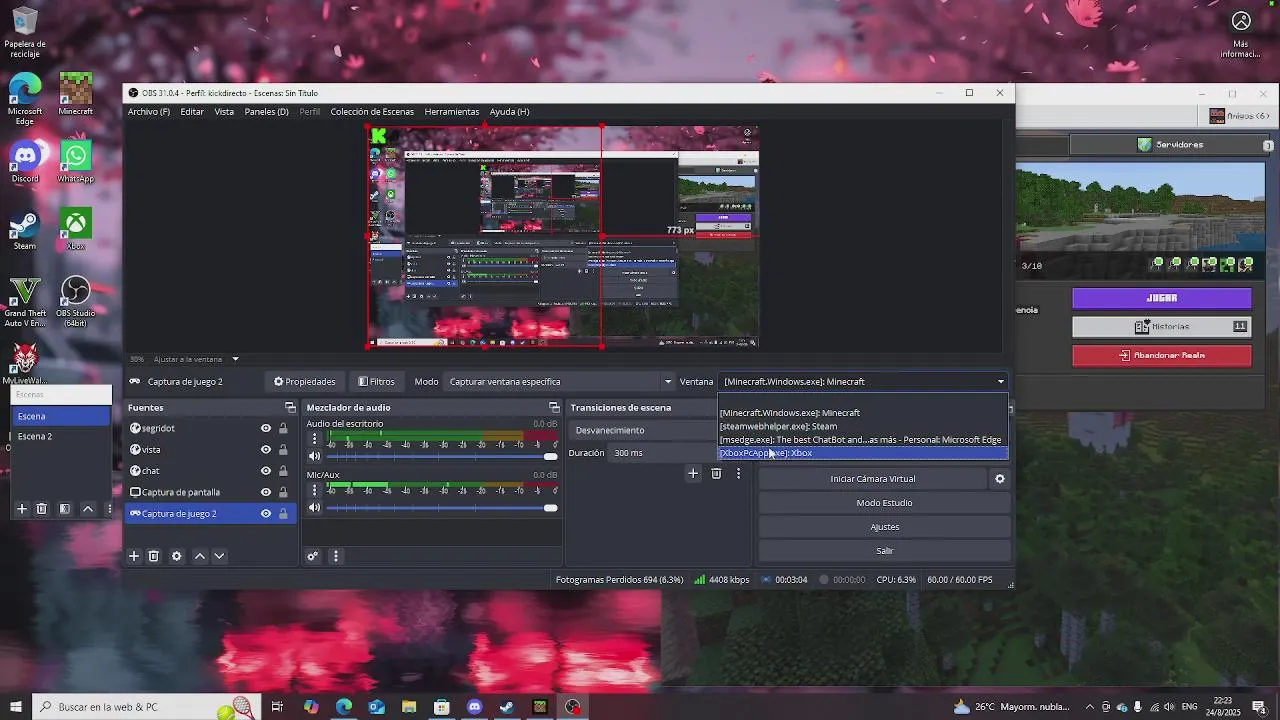Open audio mixer three-dot menu at bottom
Screen dimensions: 1280x720
(336, 556)
